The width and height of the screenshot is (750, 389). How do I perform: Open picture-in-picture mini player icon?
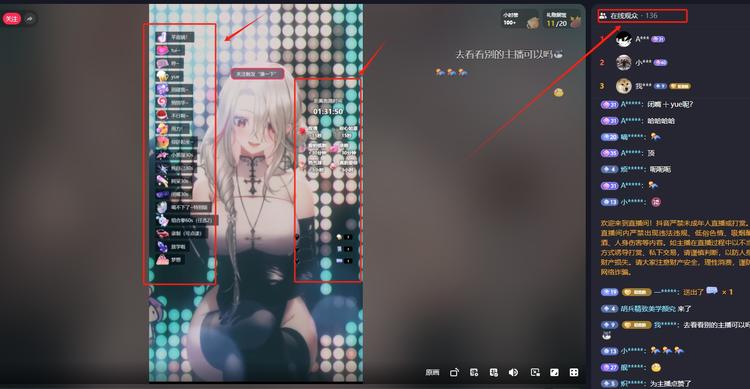click(x=535, y=372)
